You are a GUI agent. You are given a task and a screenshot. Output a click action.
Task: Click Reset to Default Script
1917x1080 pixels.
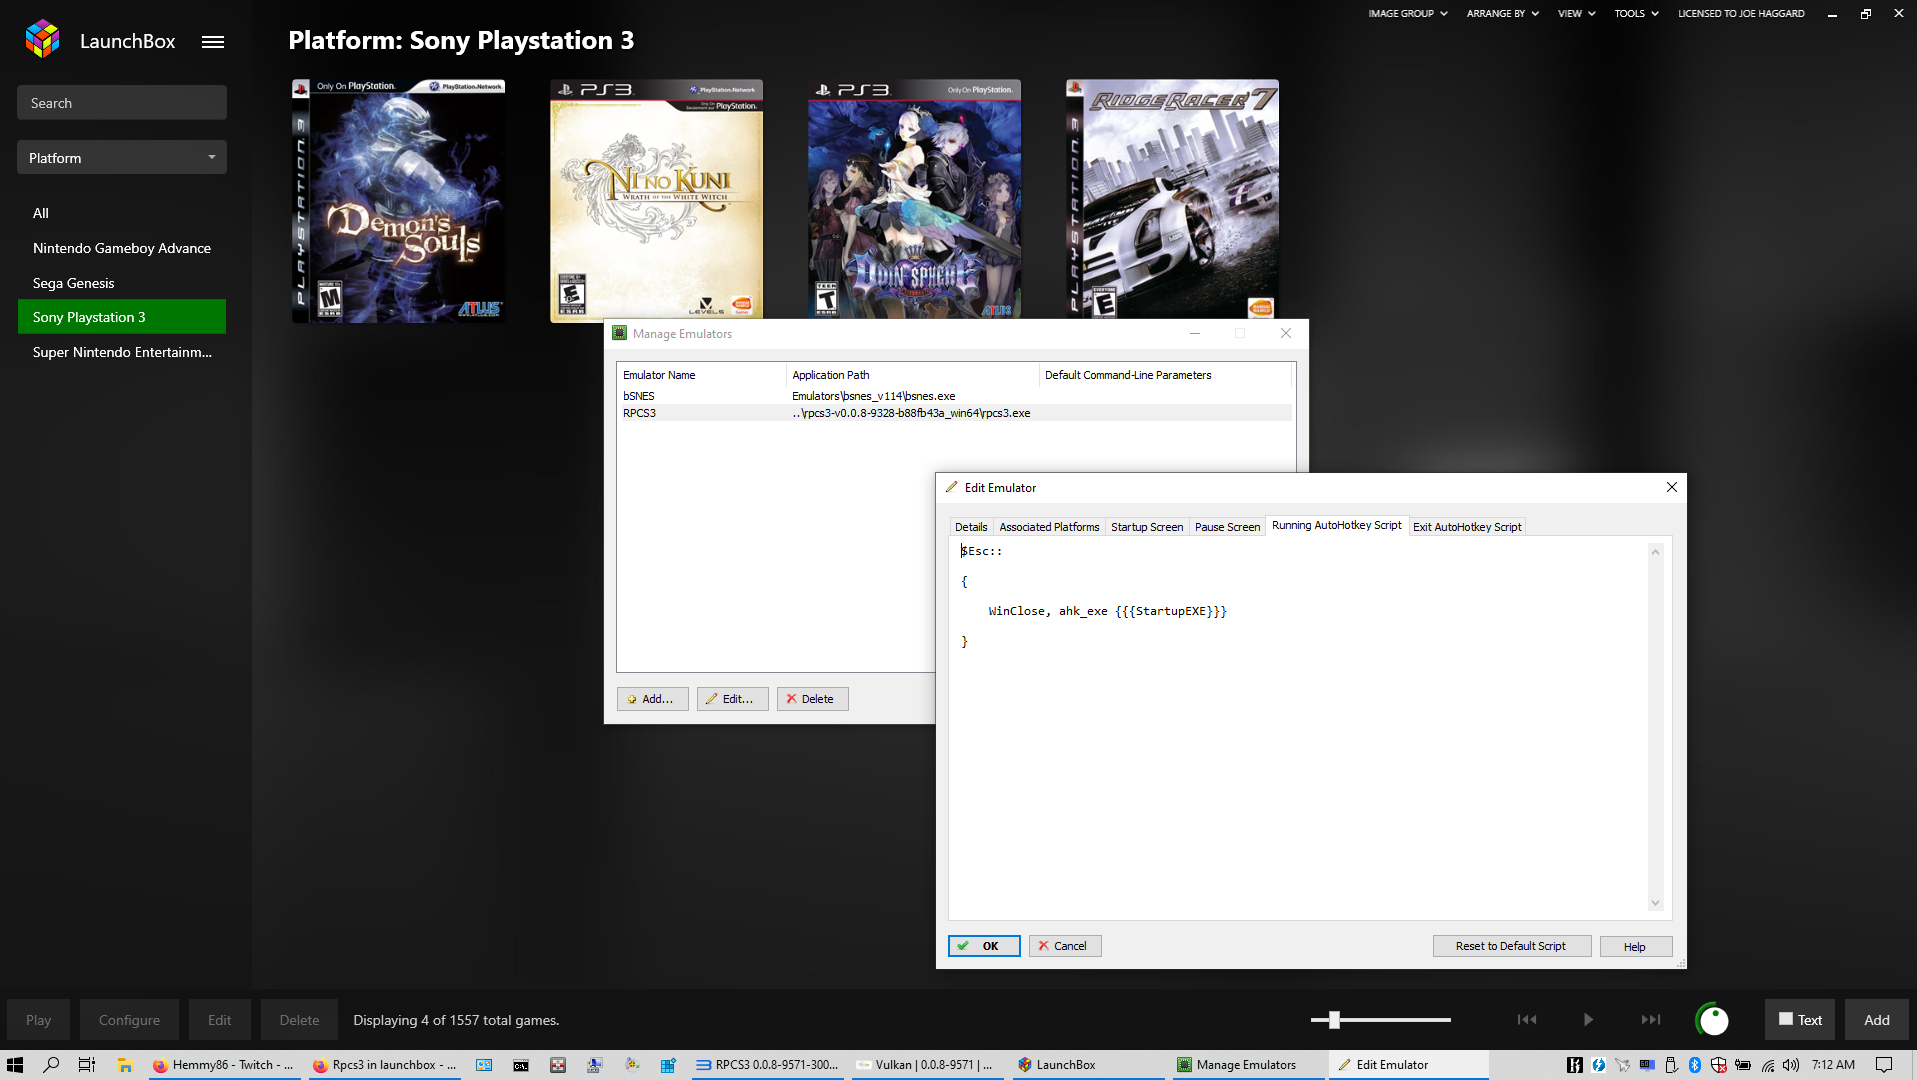pyautogui.click(x=1511, y=946)
